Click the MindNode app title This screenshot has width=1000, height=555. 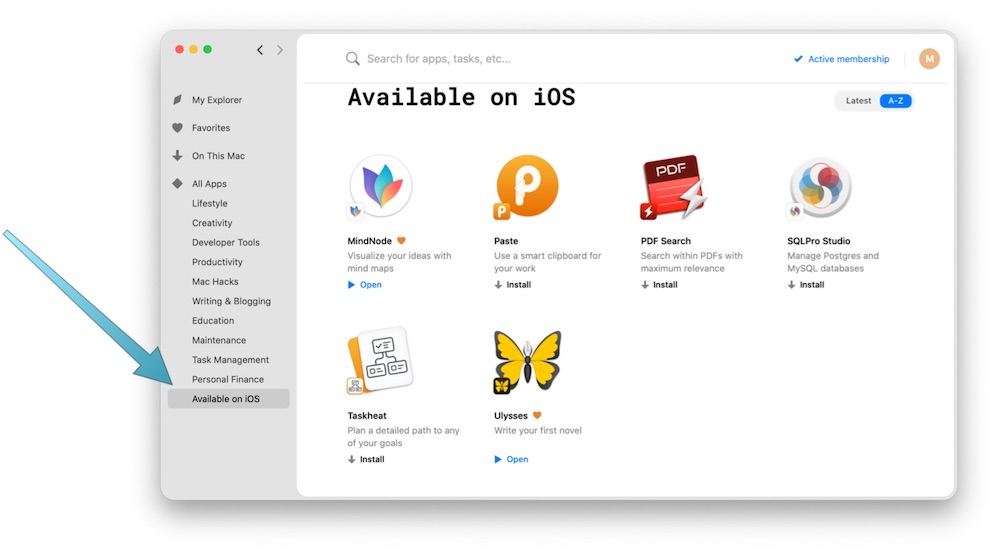coord(369,241)
